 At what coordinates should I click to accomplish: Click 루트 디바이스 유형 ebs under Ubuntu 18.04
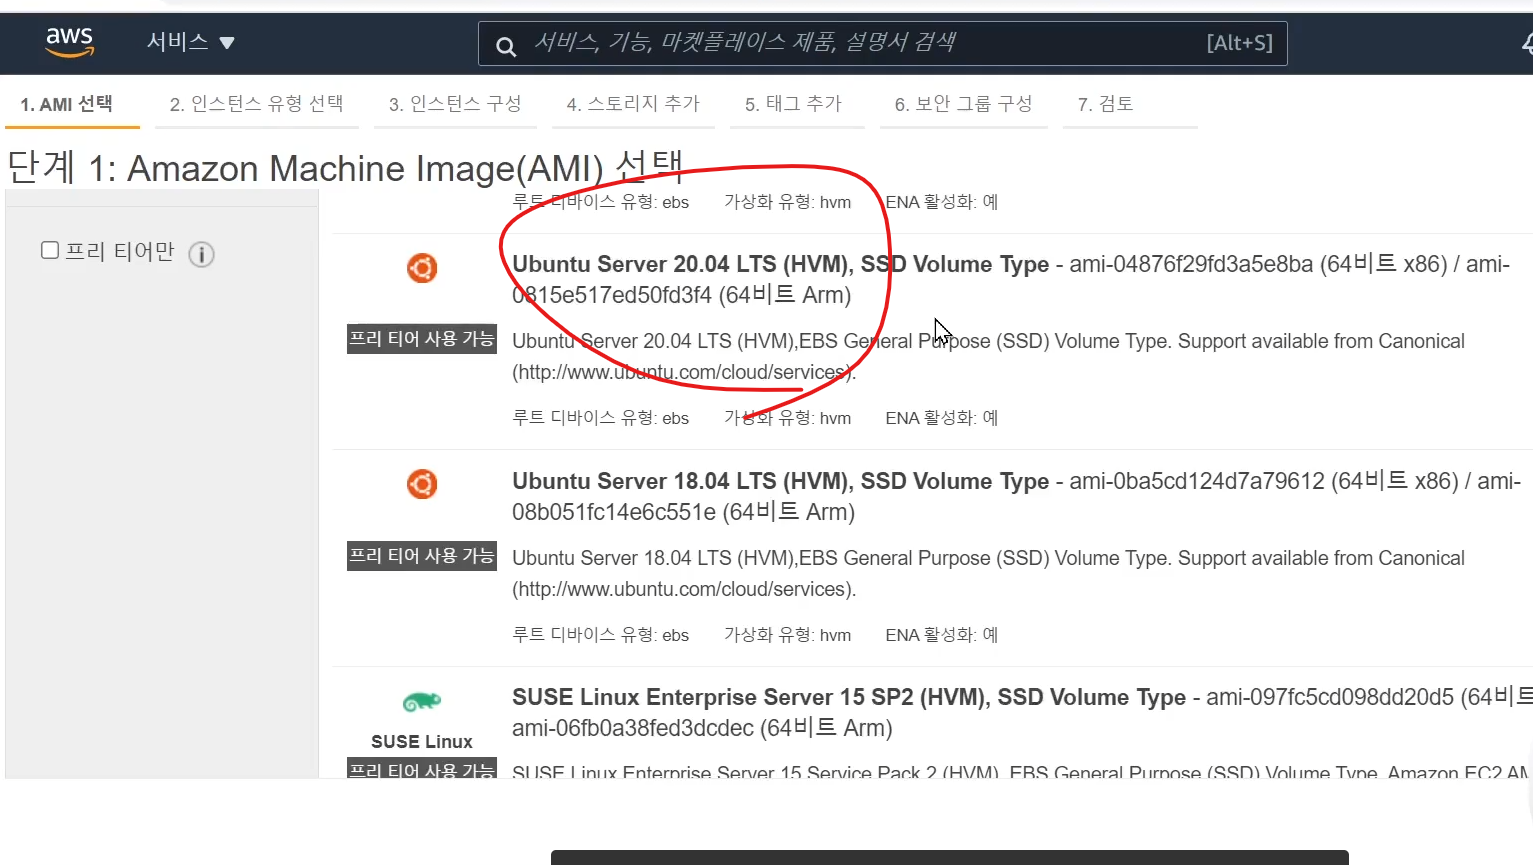pyautogui.click(x=601, y=635)
